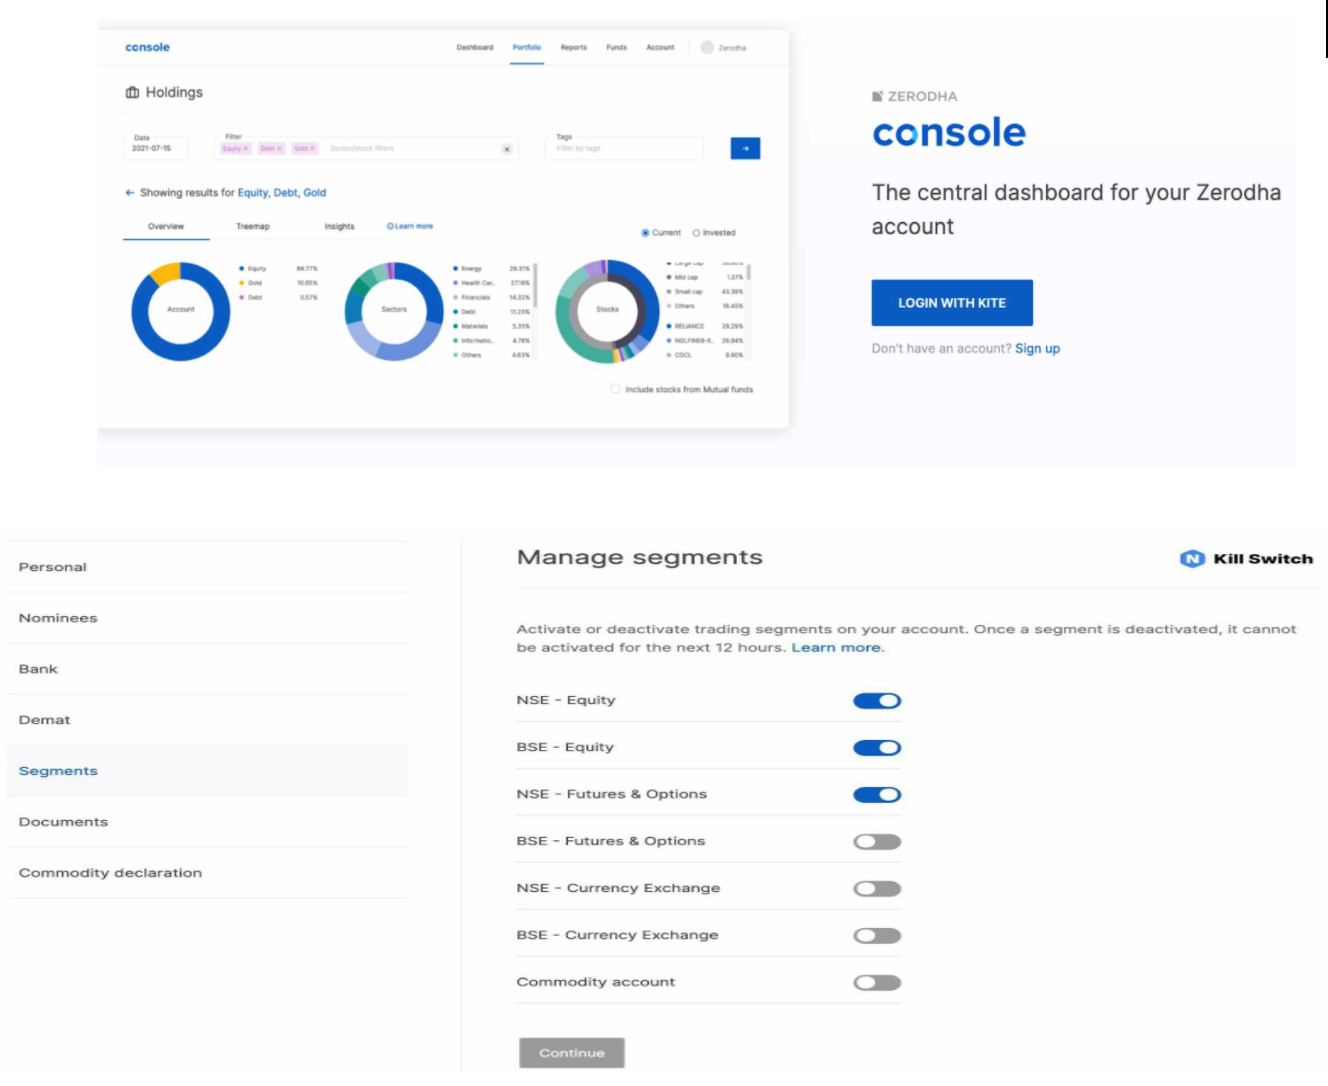Click the Sectors legend scrollbar
Viewport: 1328px width, 1086px height.
click(x=536, y=285)
